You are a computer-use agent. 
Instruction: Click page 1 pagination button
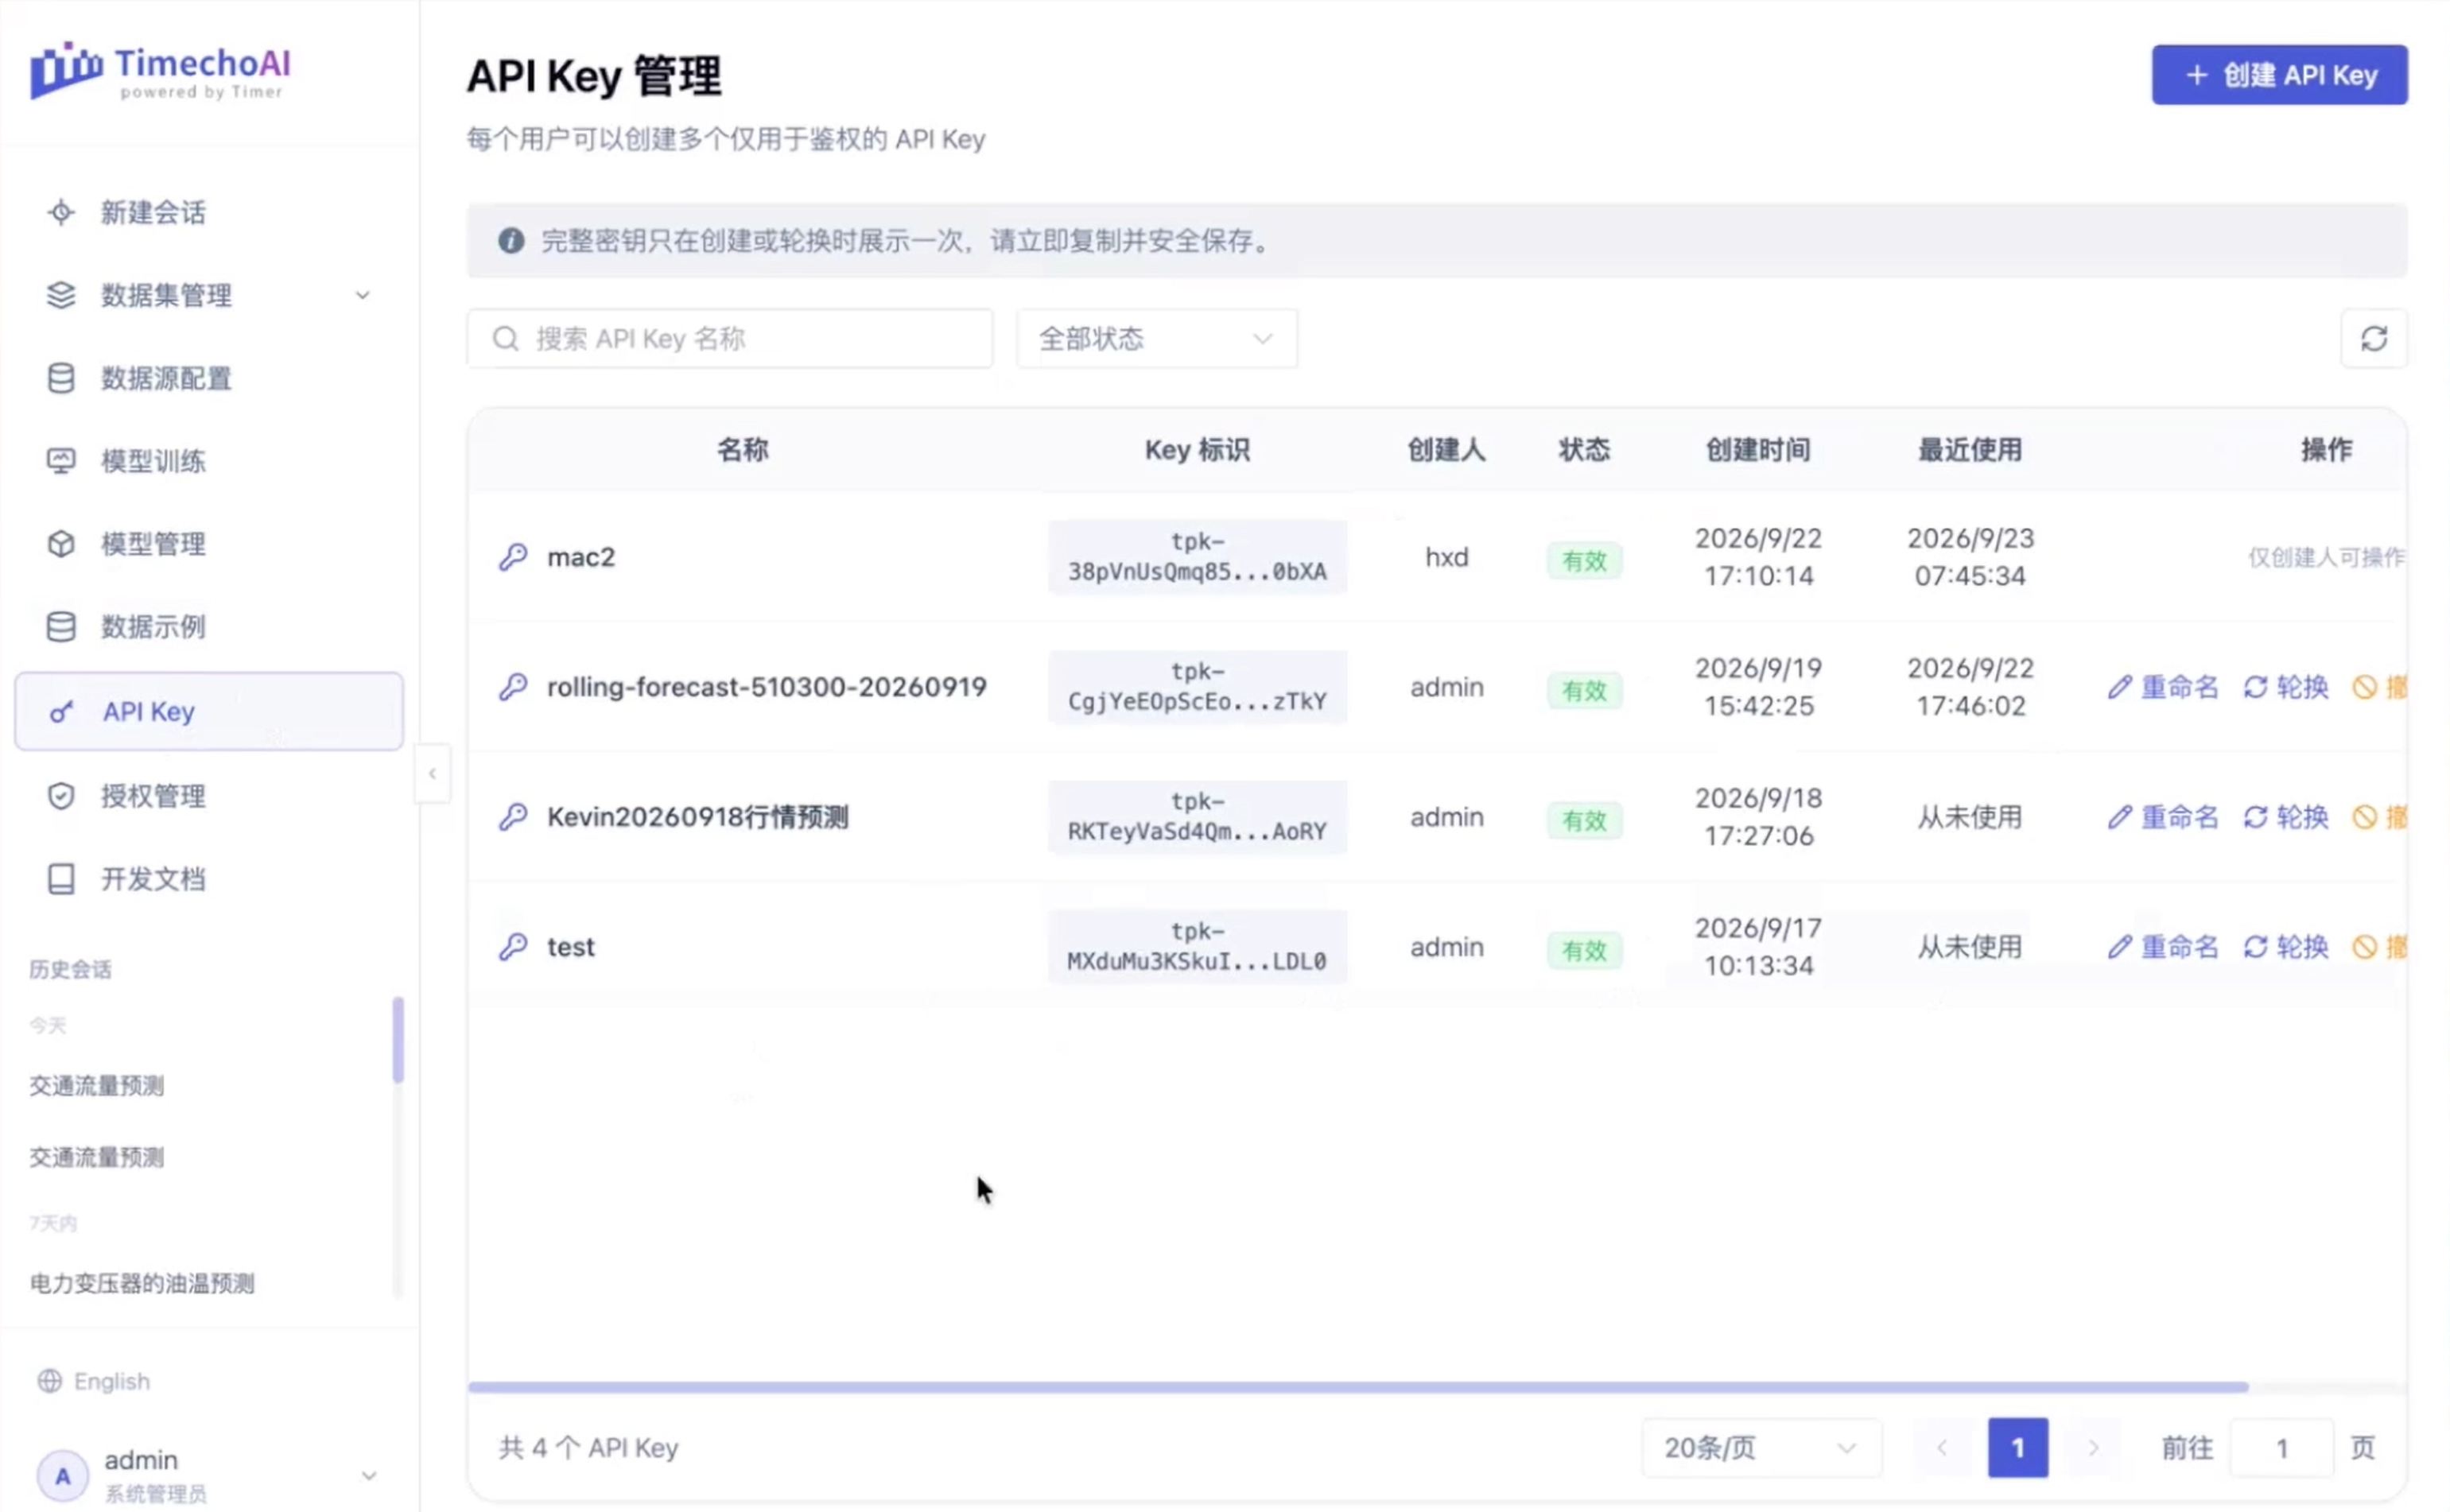(x=2017, y=1448)
